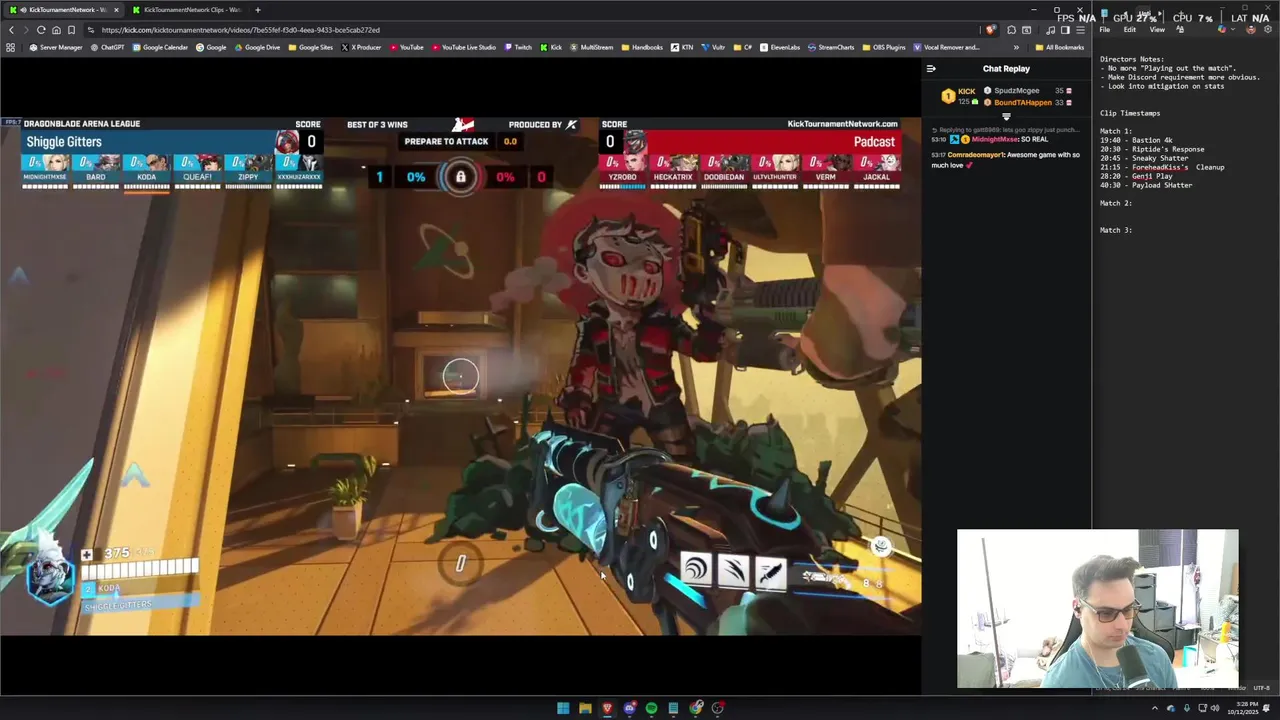The height and width of the screenshot is (720, 1280).
Task: Open Windows Start button on taskbar
Action: pos(563,708)
